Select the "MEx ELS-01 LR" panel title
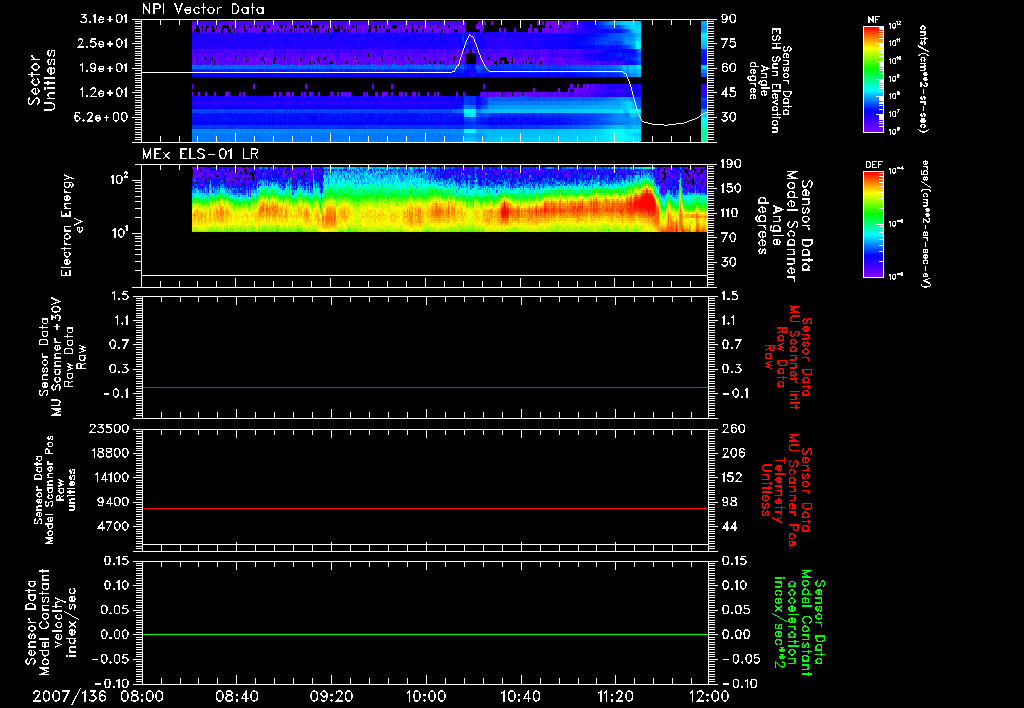1024x708 pixels. (200, 154)
